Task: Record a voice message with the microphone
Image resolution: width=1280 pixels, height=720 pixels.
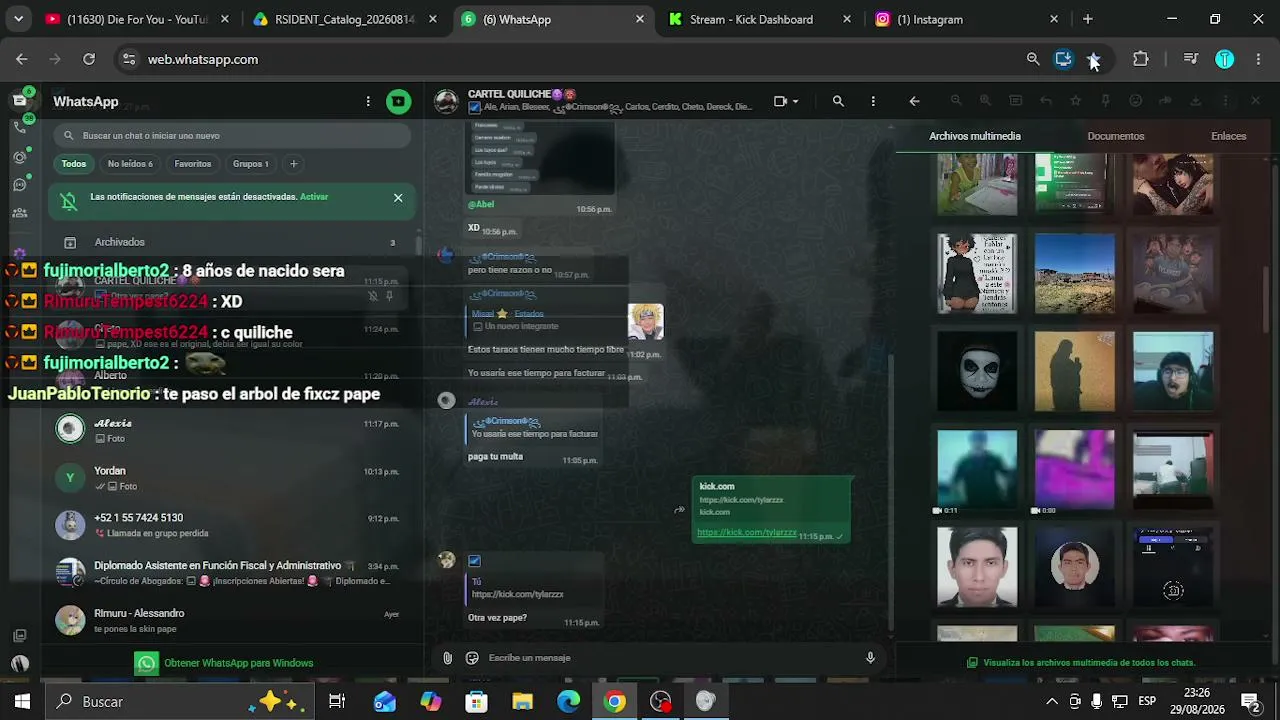Action: coord(870,658)
